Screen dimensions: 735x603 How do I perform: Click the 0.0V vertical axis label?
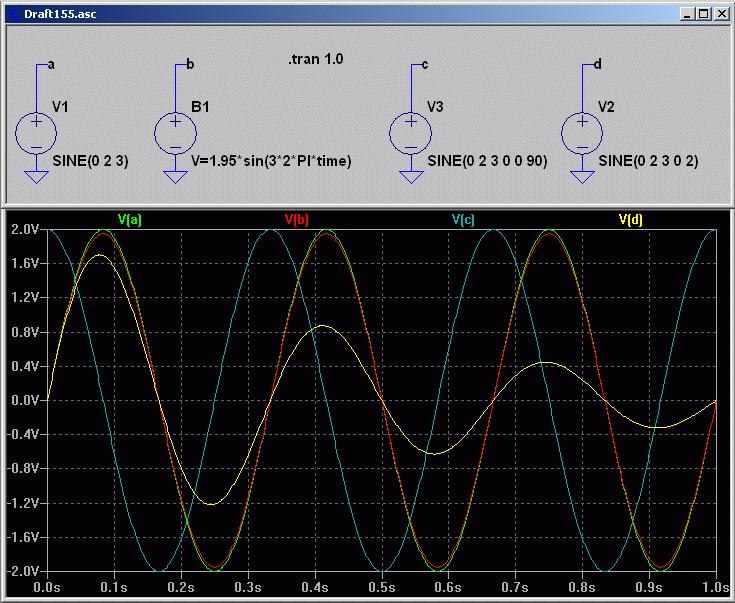24,400
